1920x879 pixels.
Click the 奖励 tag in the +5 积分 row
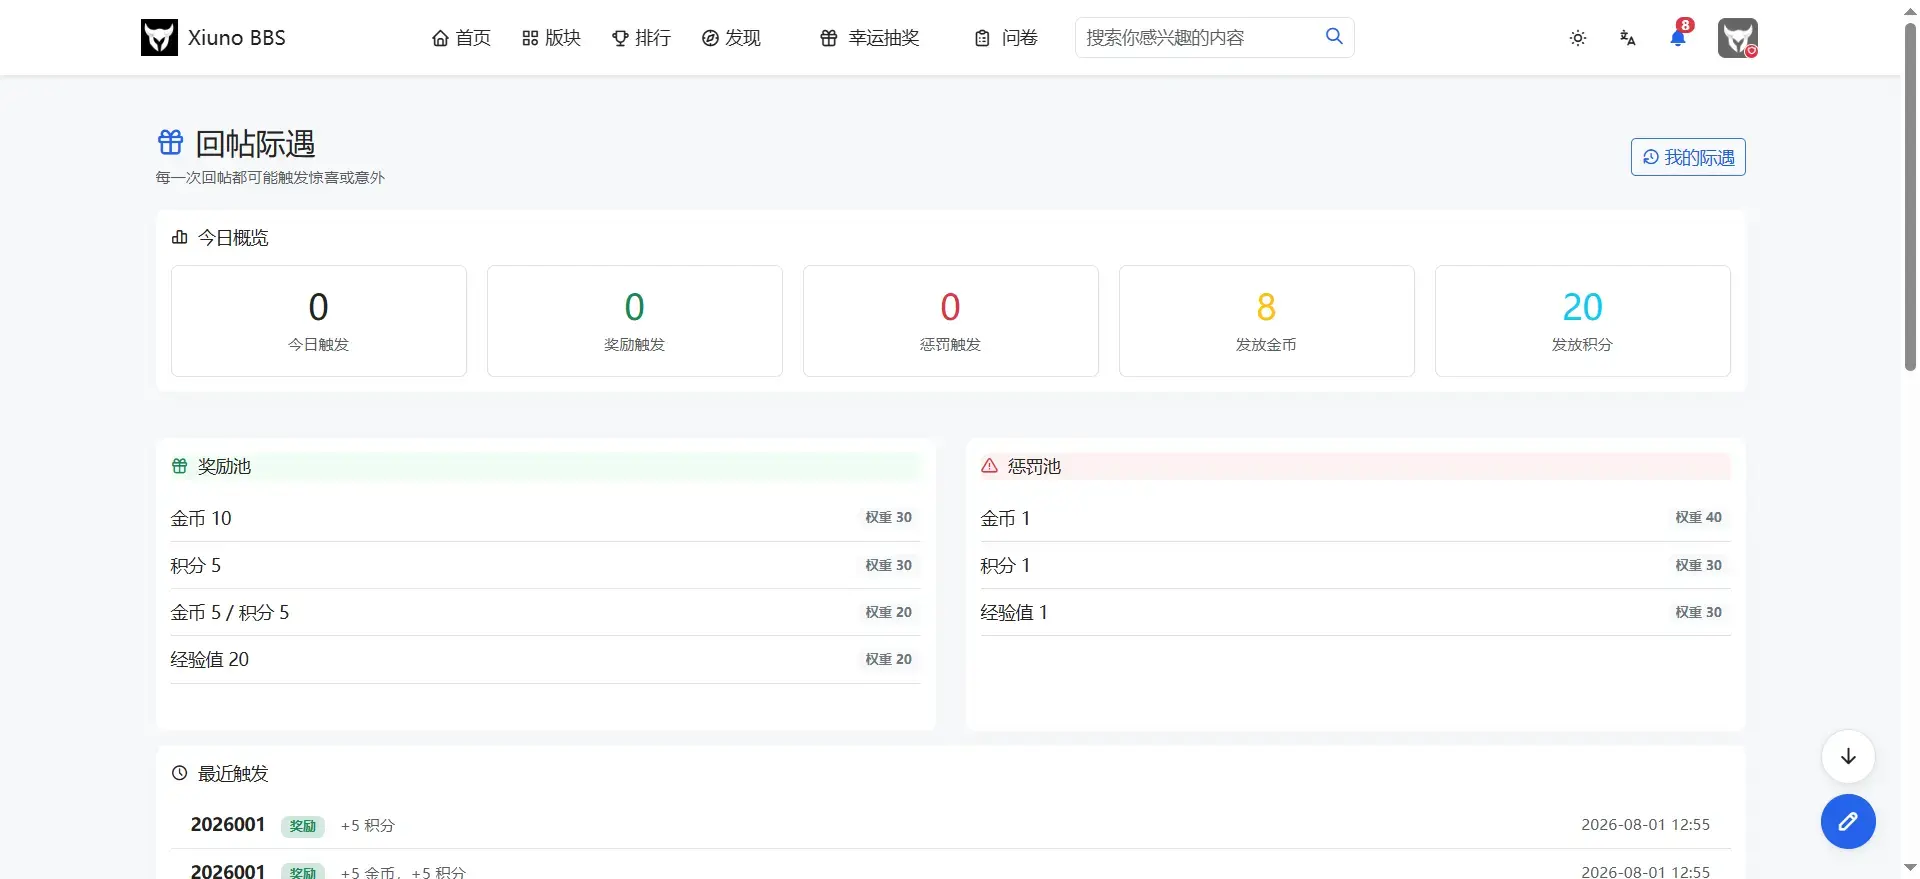click(x=303, y=826)
